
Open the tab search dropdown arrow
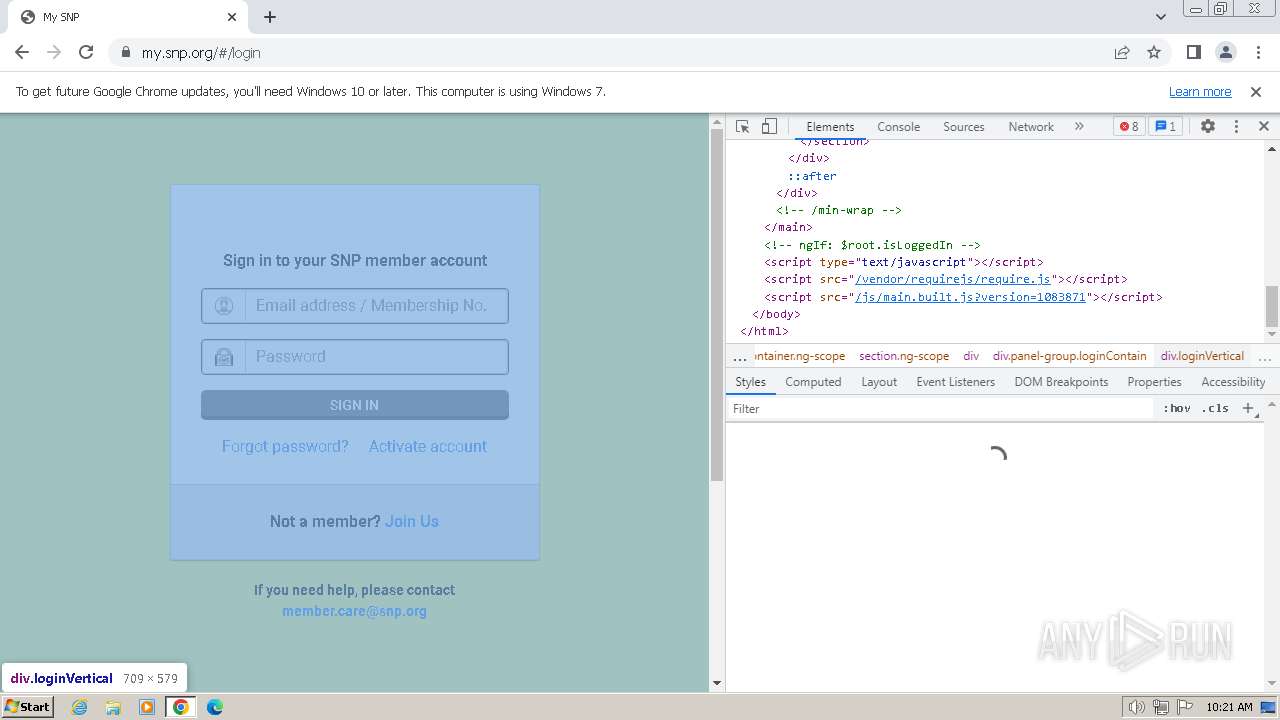(x=1161, y=17)
